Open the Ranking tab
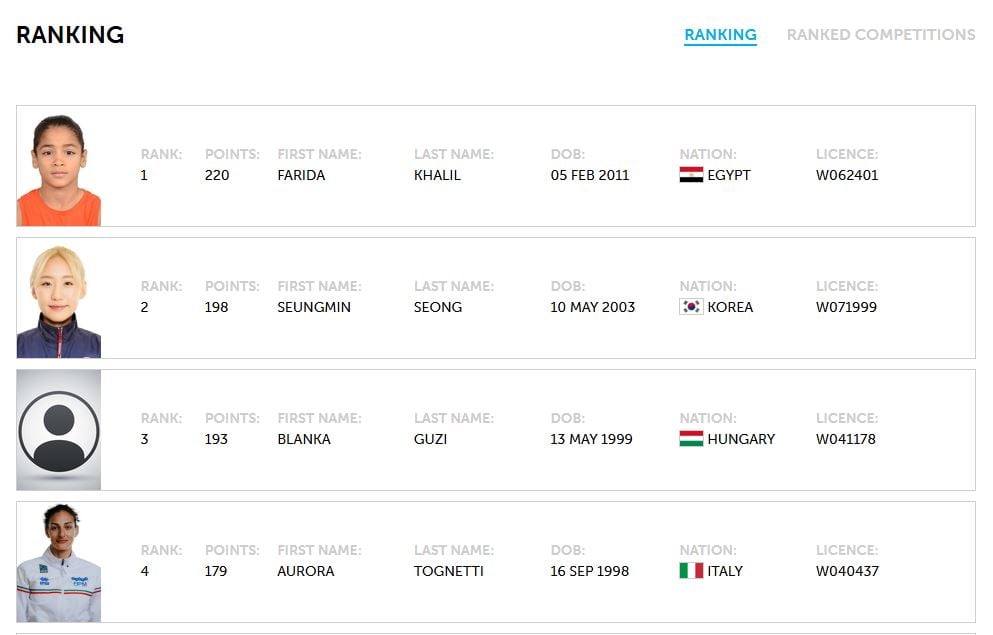Screen dimensions: 993x635 (x=720, y=35)
